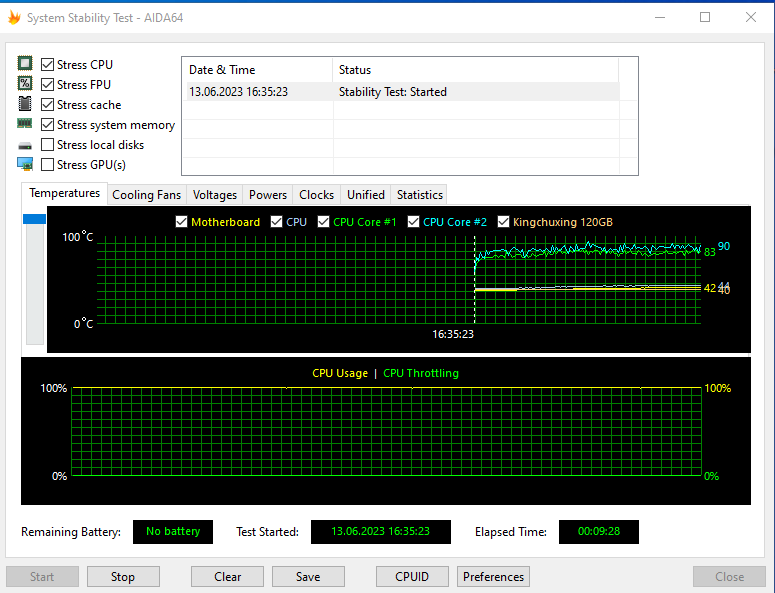Viewport: 775px width, 593px height.
Task: Switch to the Cooling Fans tab
Action: click(x=147, y=195)
